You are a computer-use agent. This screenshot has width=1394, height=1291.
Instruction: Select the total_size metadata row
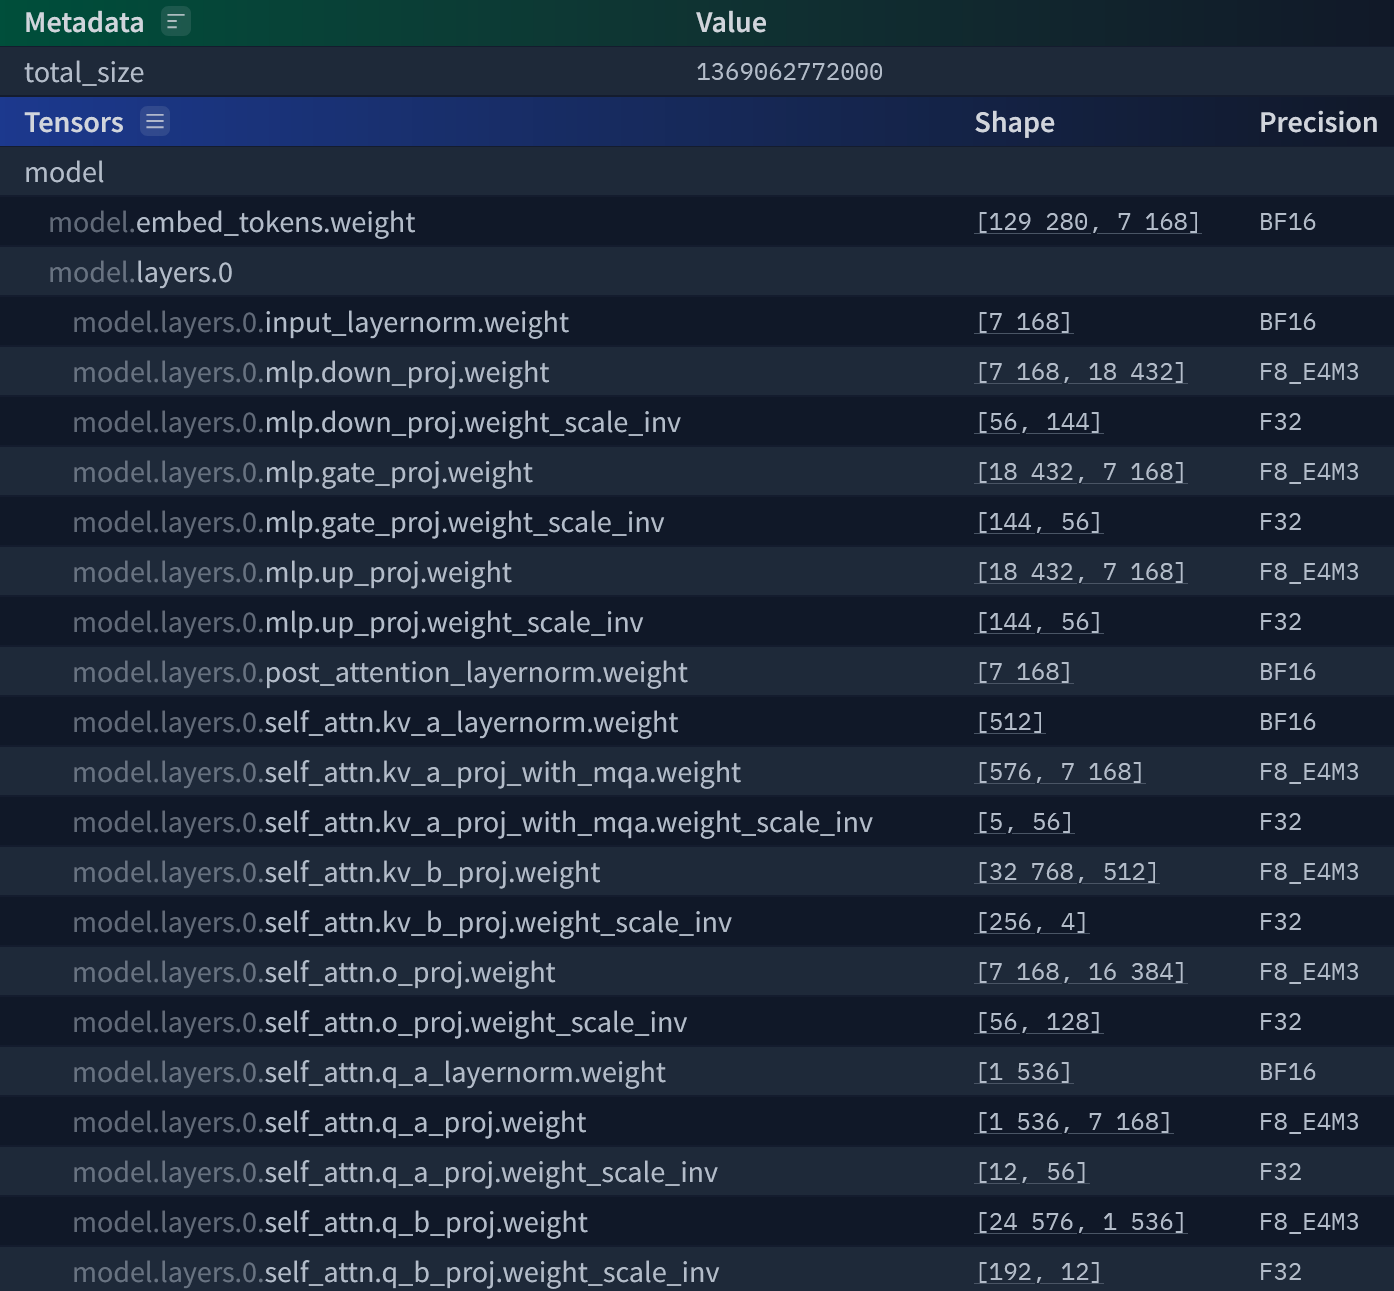697,72
